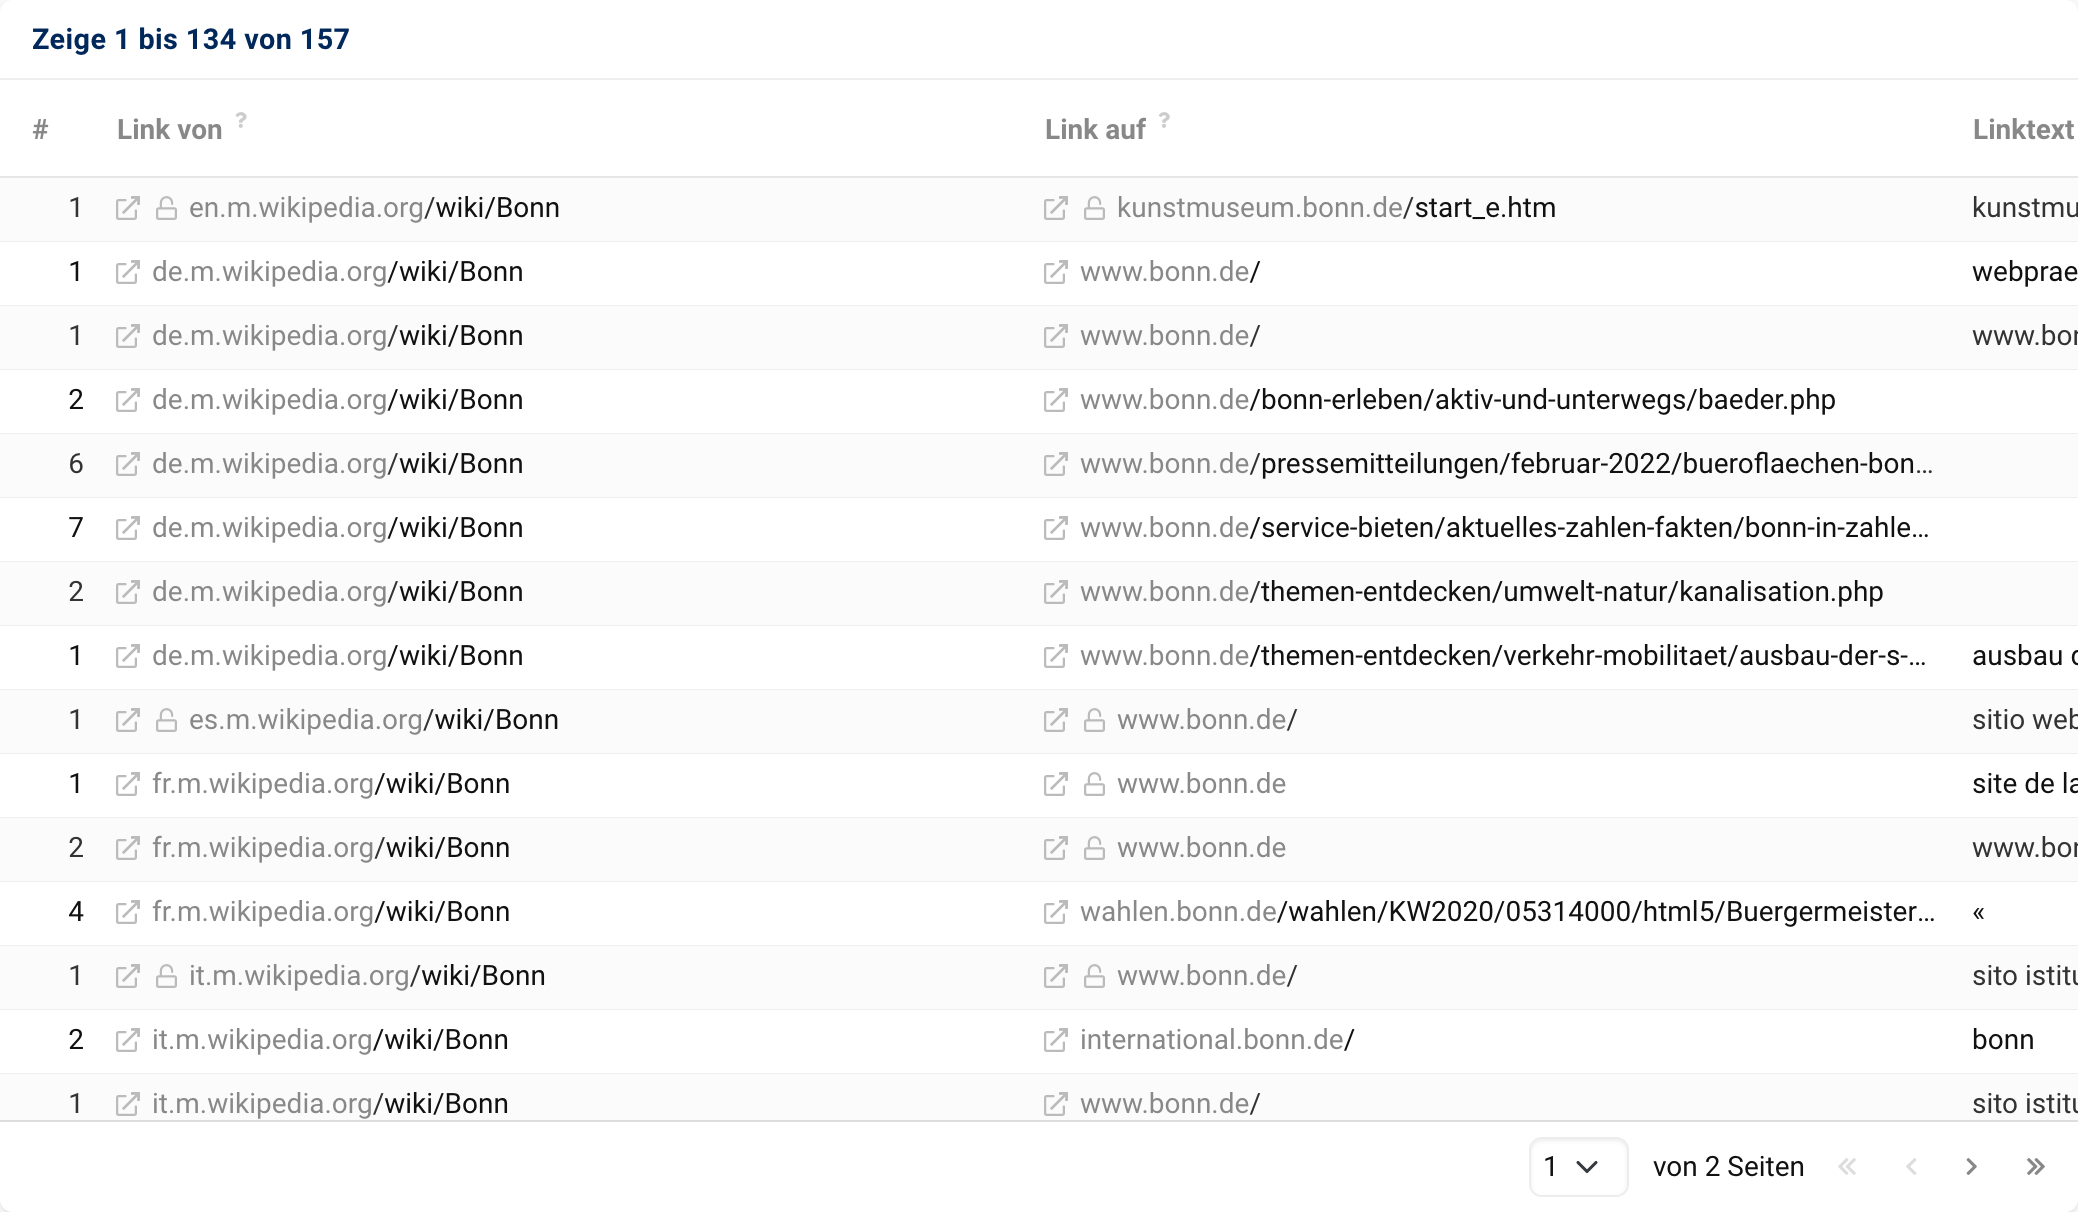This screenshot has height=1212, width=2078.
Task: Open external icon for international.bonn.de/ target
Action: click(1055, 1040)
